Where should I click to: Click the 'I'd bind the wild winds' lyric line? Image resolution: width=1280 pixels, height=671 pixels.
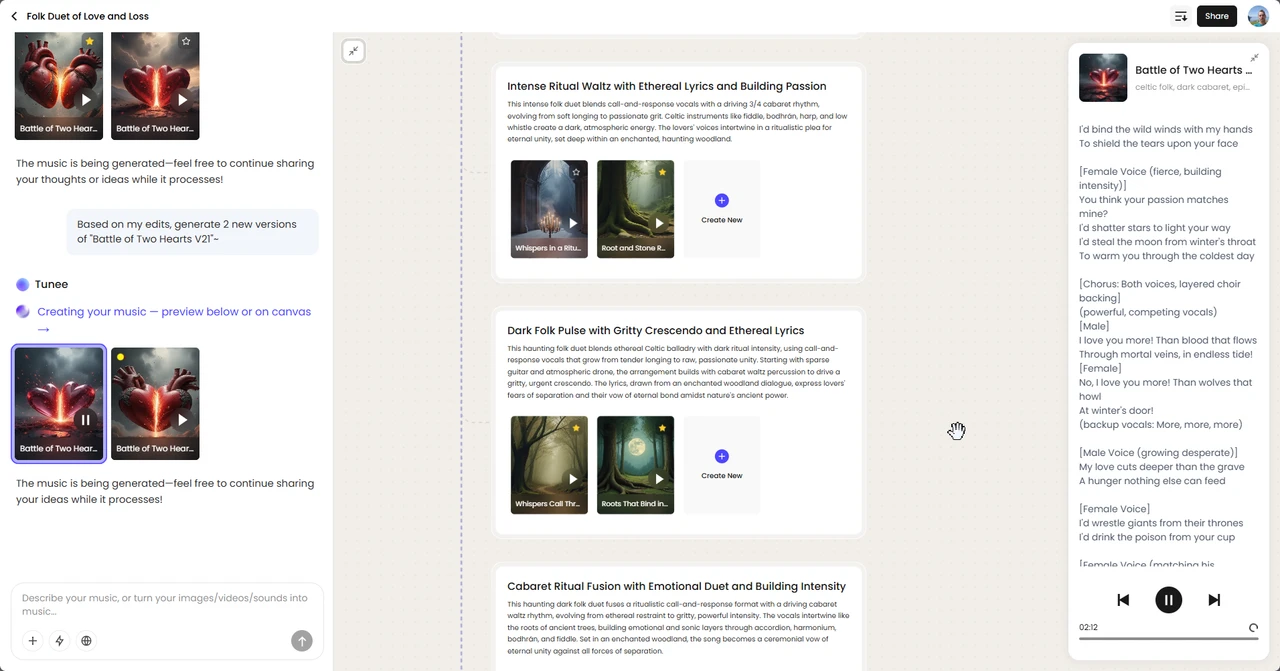pos(1166,129)
